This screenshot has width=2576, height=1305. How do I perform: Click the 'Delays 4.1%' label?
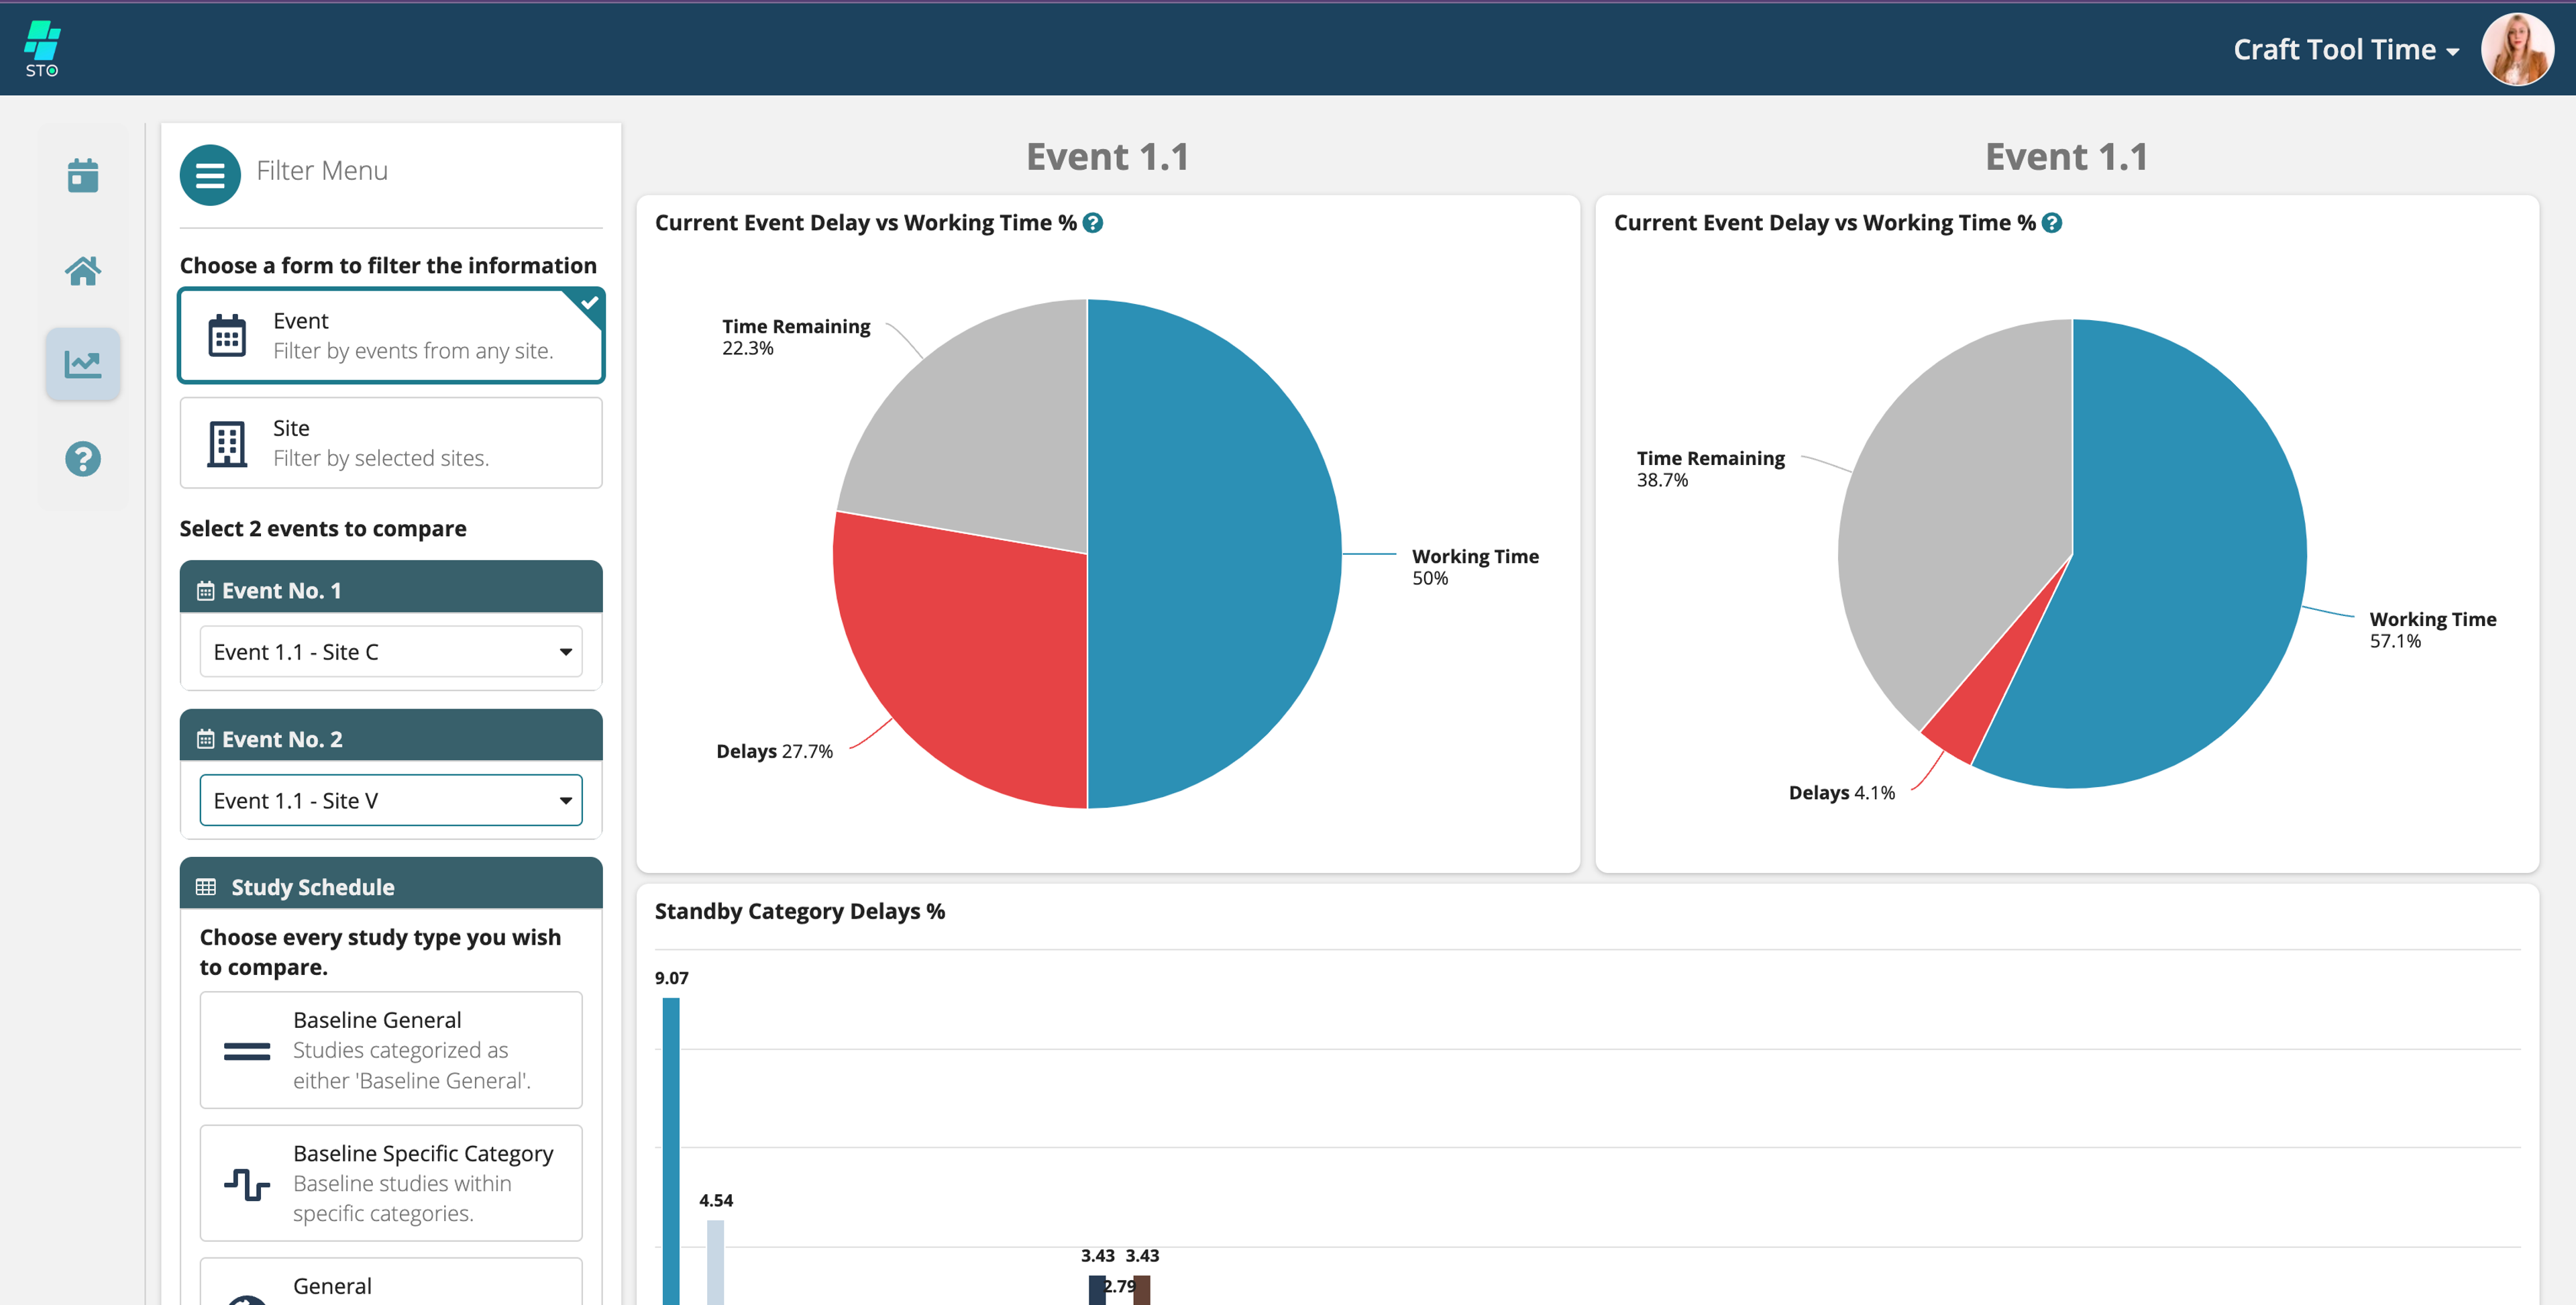click(x=1841, y=793)
